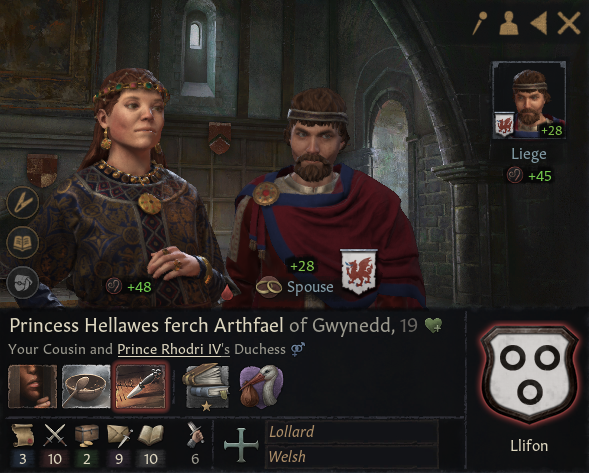The image size is (589, 473).
Task: Click the mask secrets icon
Action: coord(23,282)
